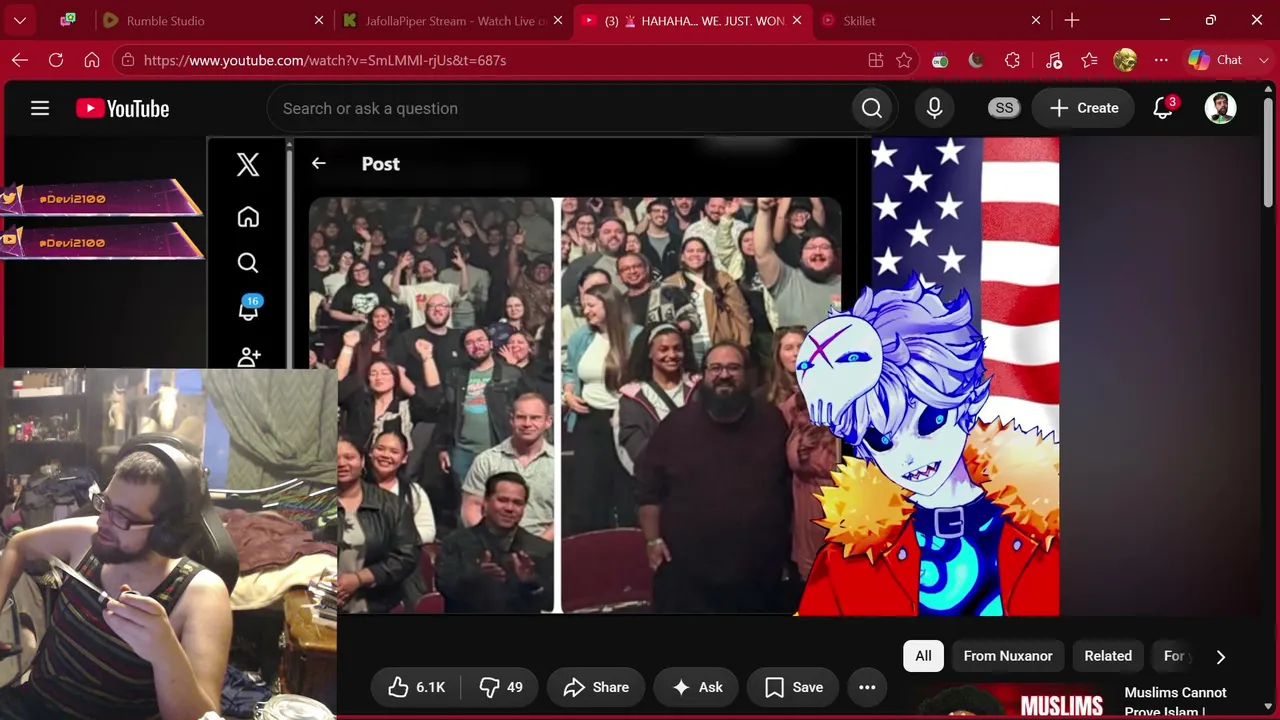
Task: Close the Skillet tab
Action: pos(1036,20)
